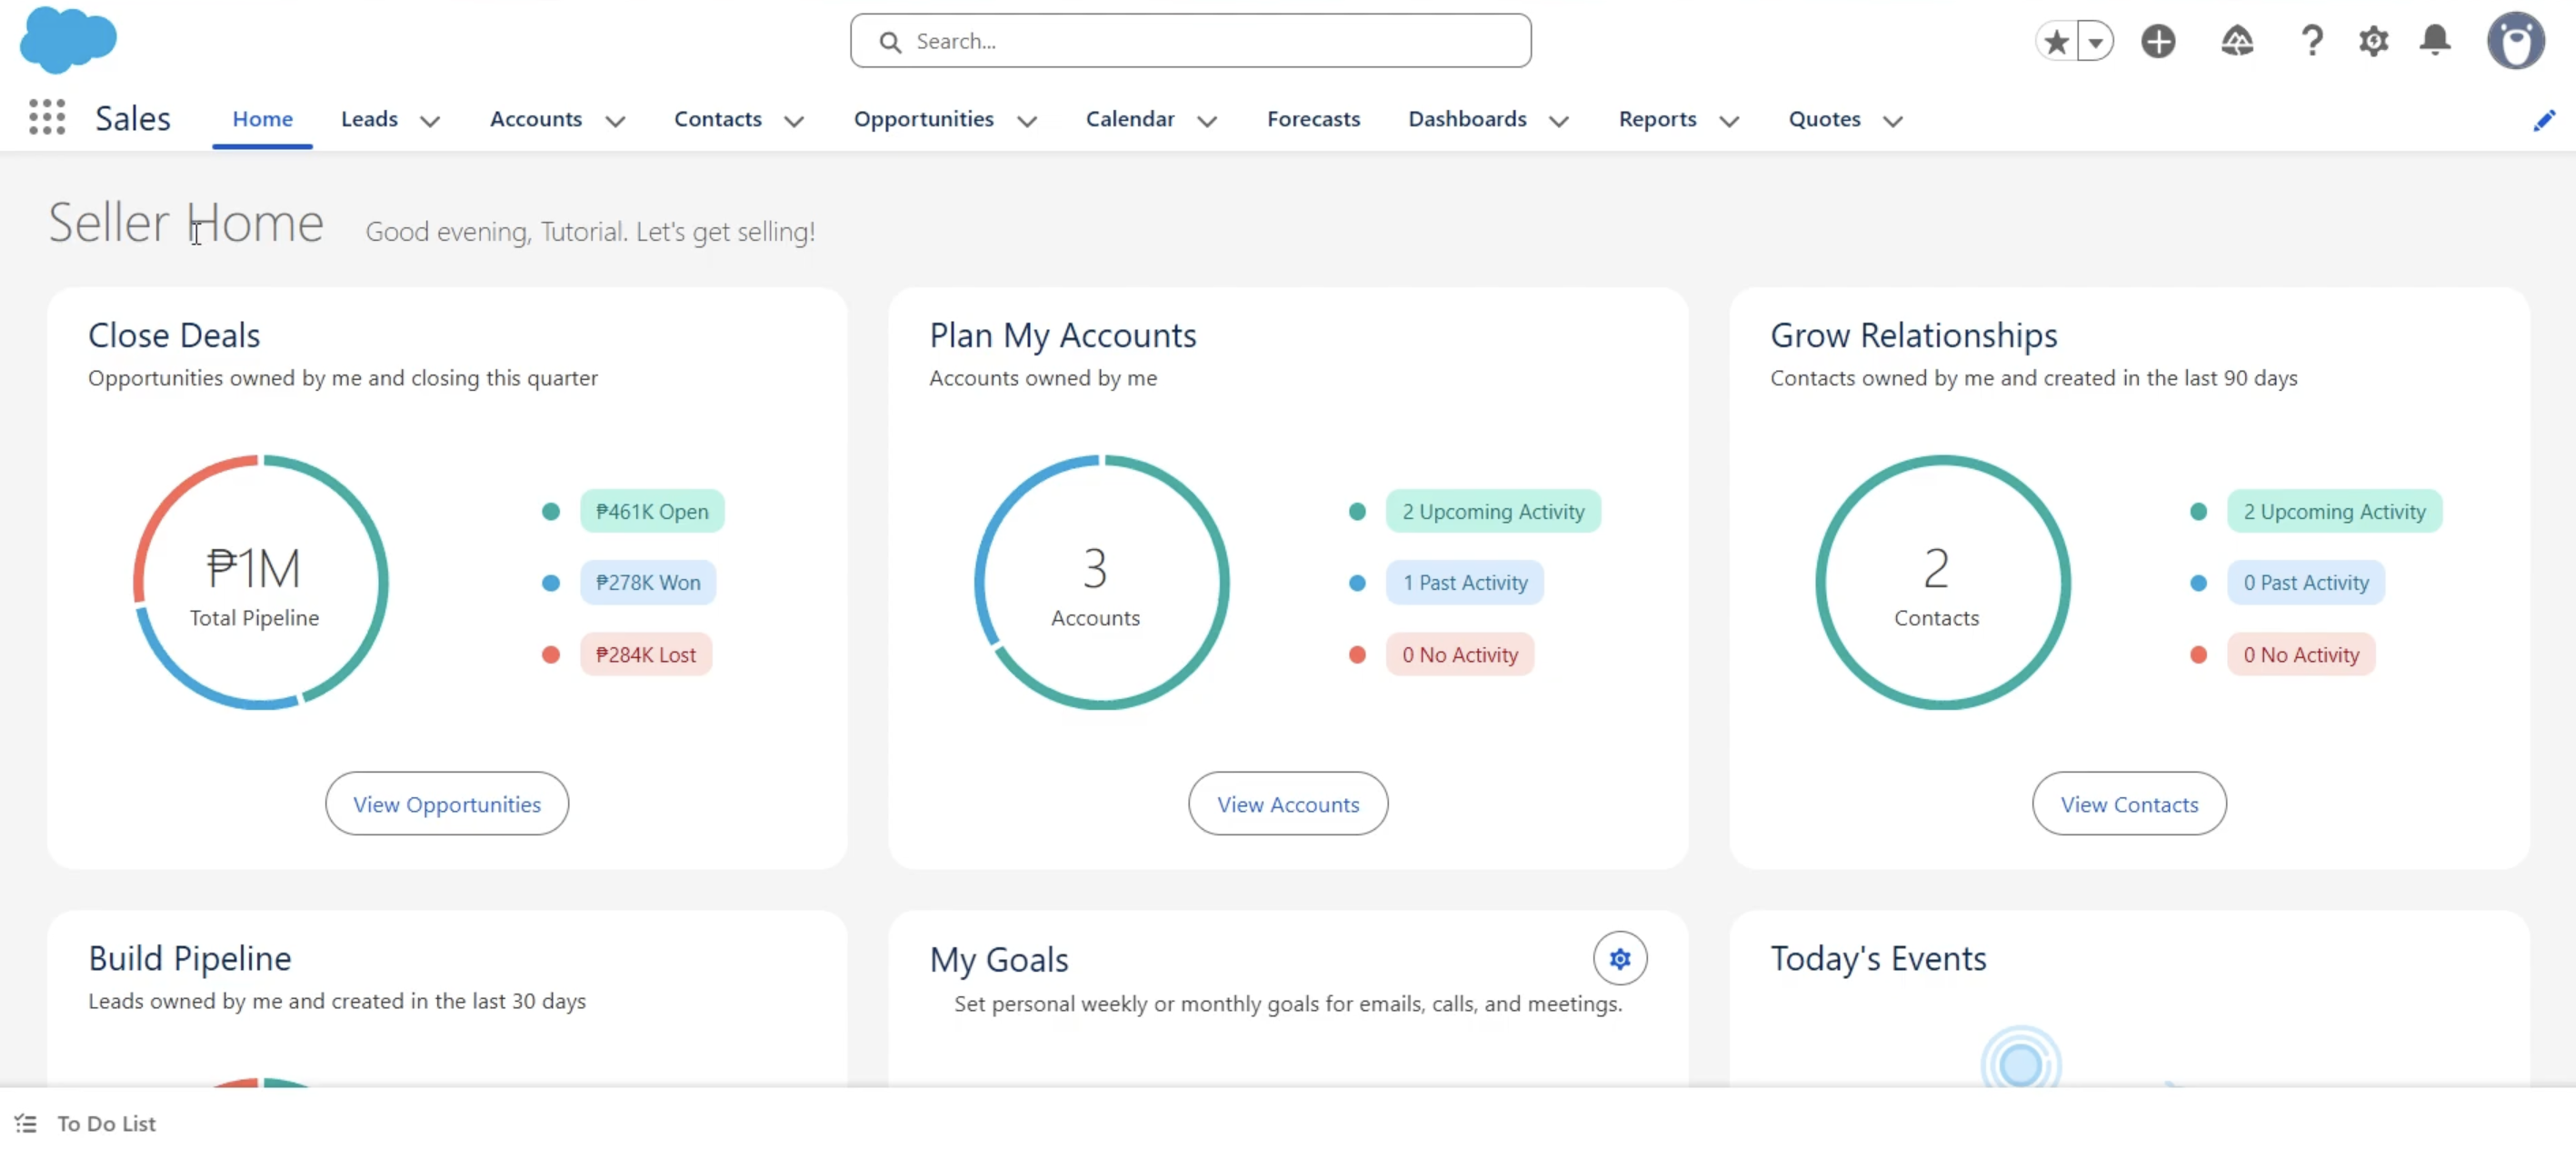Open the App Launcher grid icon

[x=47, y=118]
